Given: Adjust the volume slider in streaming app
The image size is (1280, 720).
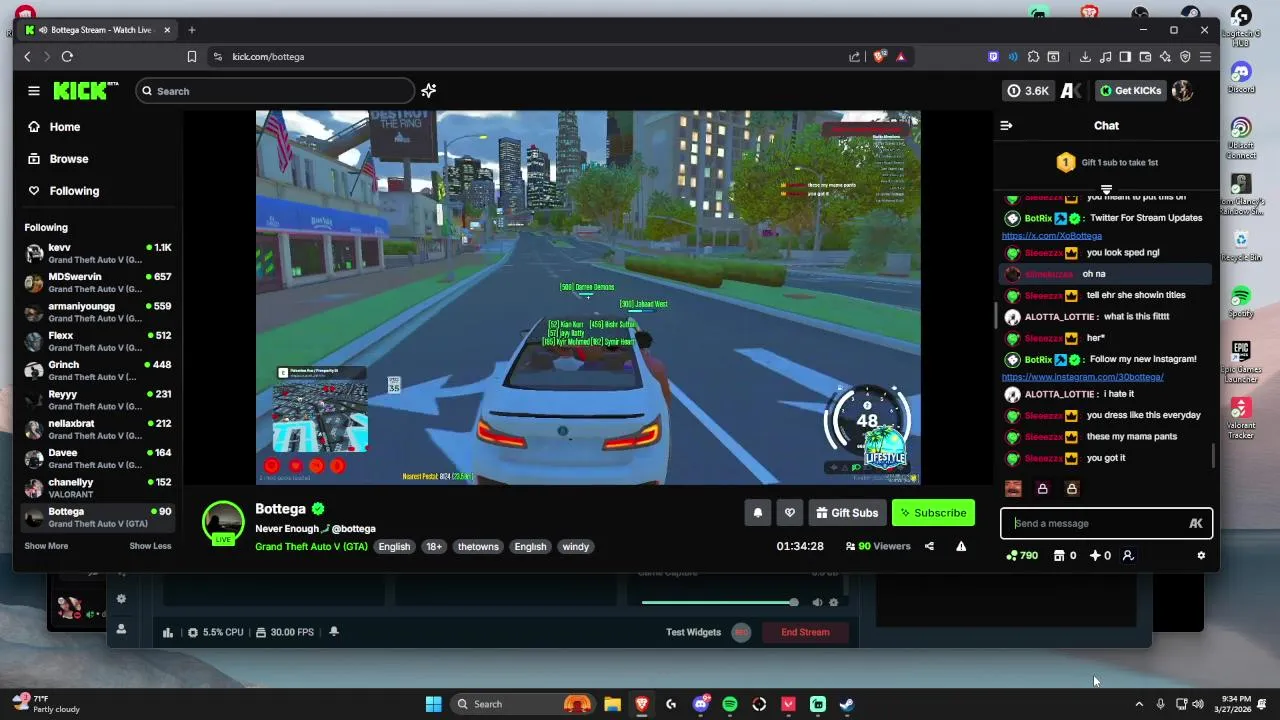Looking at the screenshot, I should click(720, 602).
